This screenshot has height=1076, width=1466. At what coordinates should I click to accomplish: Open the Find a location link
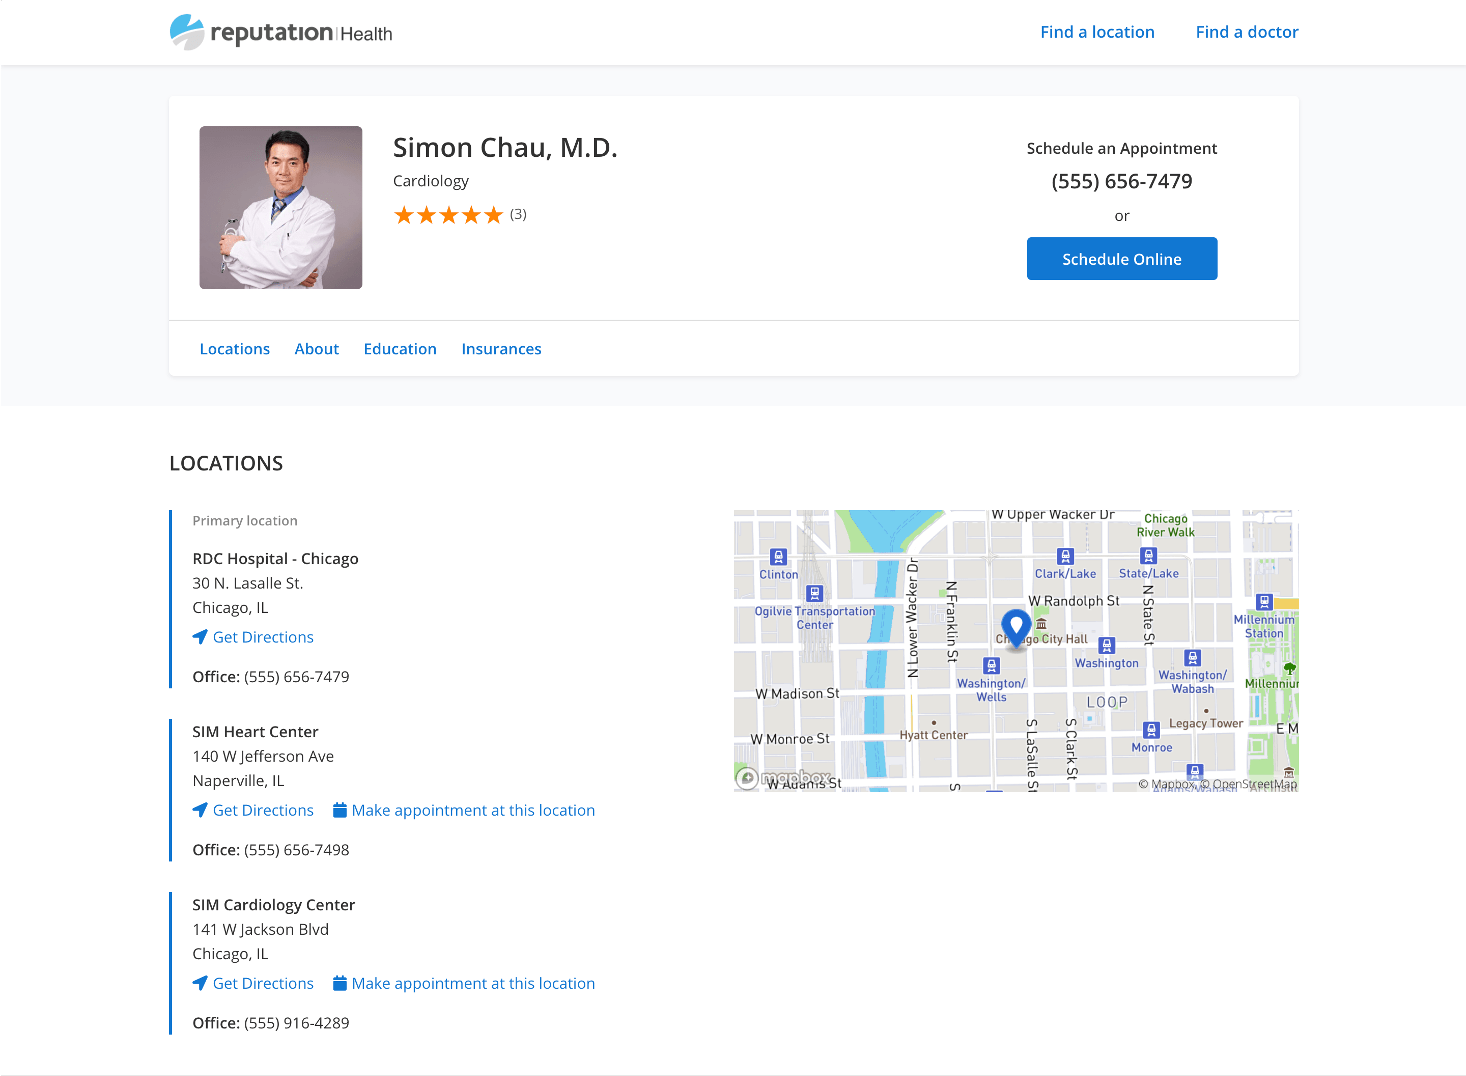click(1097, 32)
